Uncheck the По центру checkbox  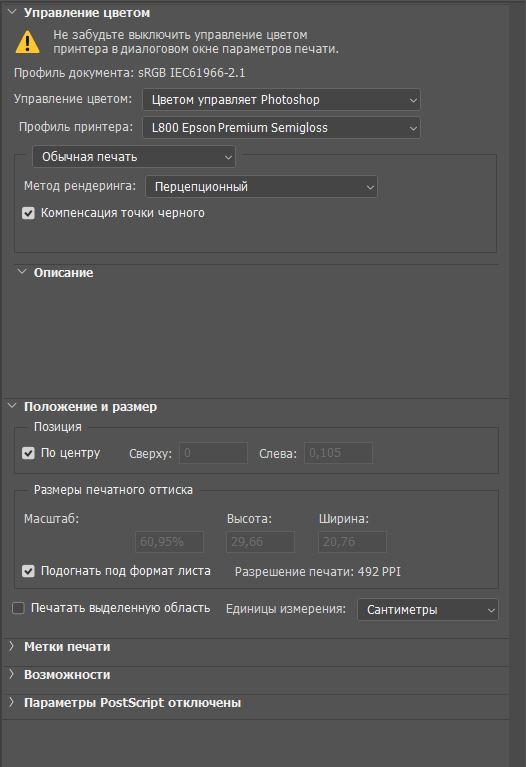[x=28, y=453]
